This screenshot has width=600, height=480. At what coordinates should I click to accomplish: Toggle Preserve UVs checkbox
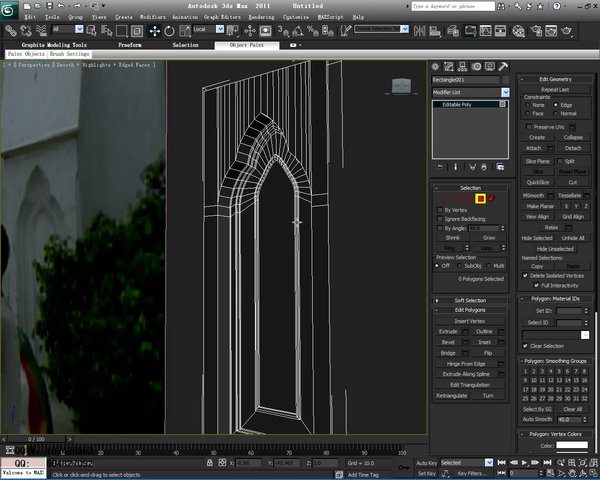[x=529, y=127]
